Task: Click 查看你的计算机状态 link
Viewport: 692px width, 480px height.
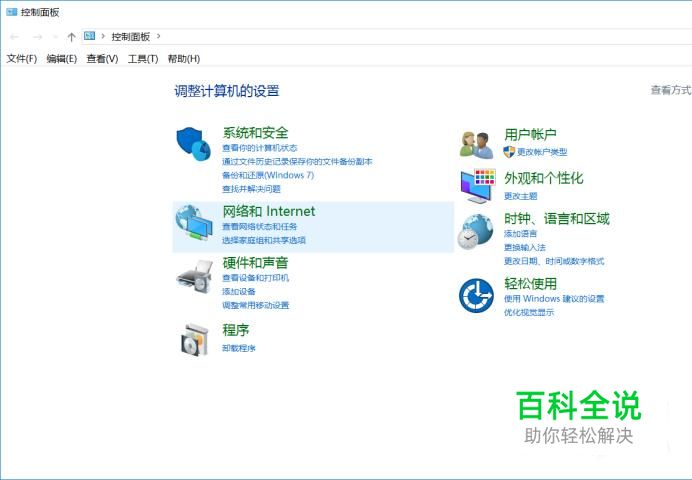Action: coord(260,148)
